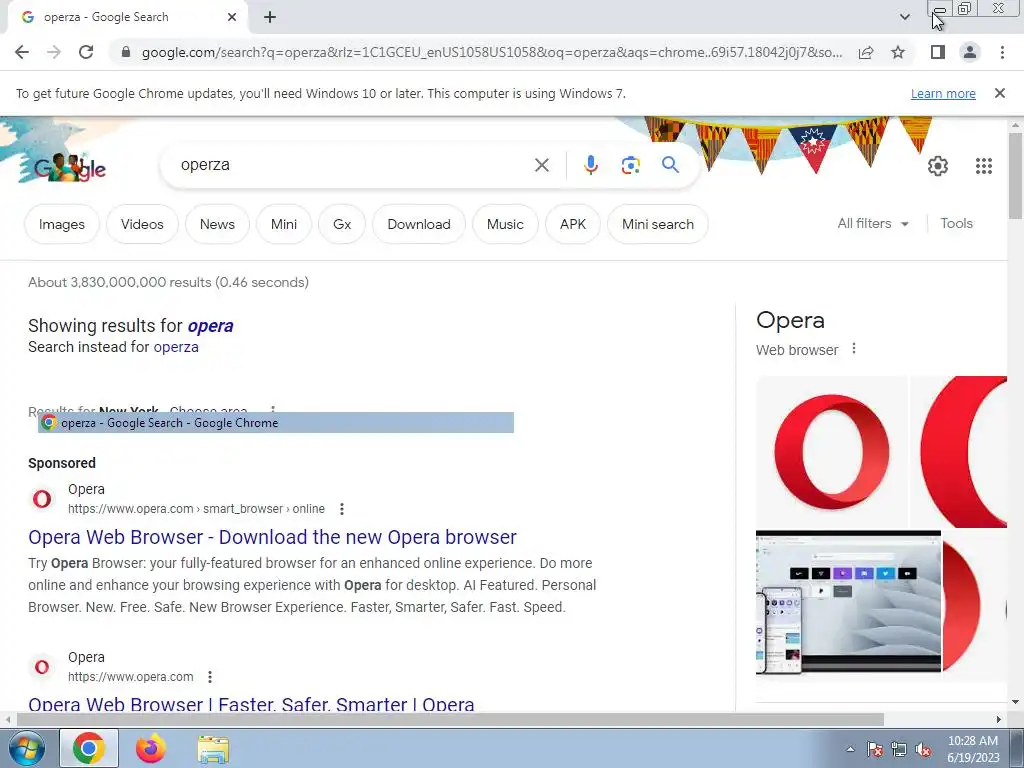Image resolution: width=1024 pixels, height=768 pixels.
Task: Search instead for operza
Action: click(176, 347)
